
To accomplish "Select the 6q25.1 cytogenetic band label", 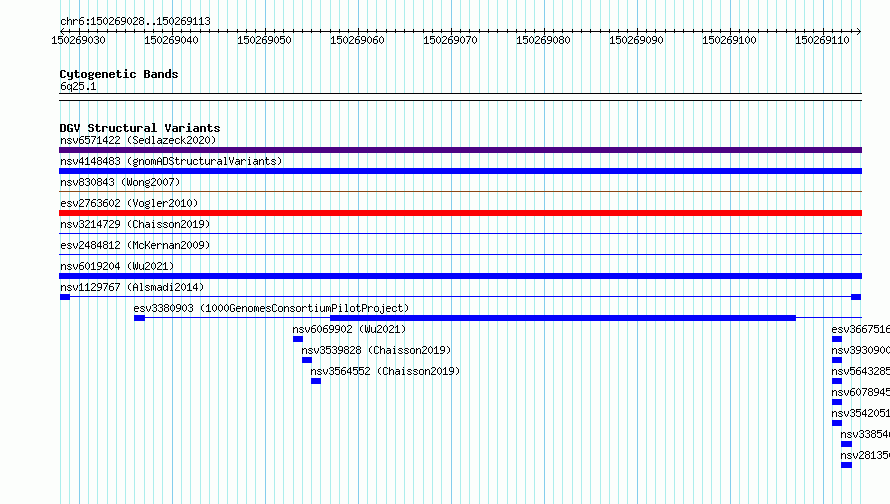I will pyautogui.click(x=78, y=86).
